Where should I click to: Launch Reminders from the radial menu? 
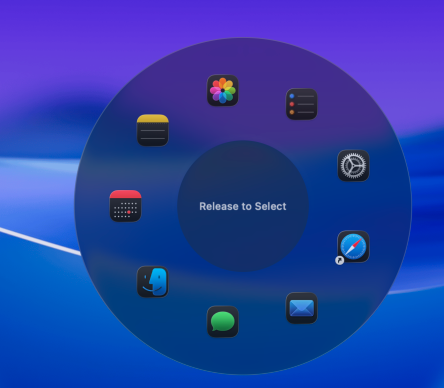302,104
